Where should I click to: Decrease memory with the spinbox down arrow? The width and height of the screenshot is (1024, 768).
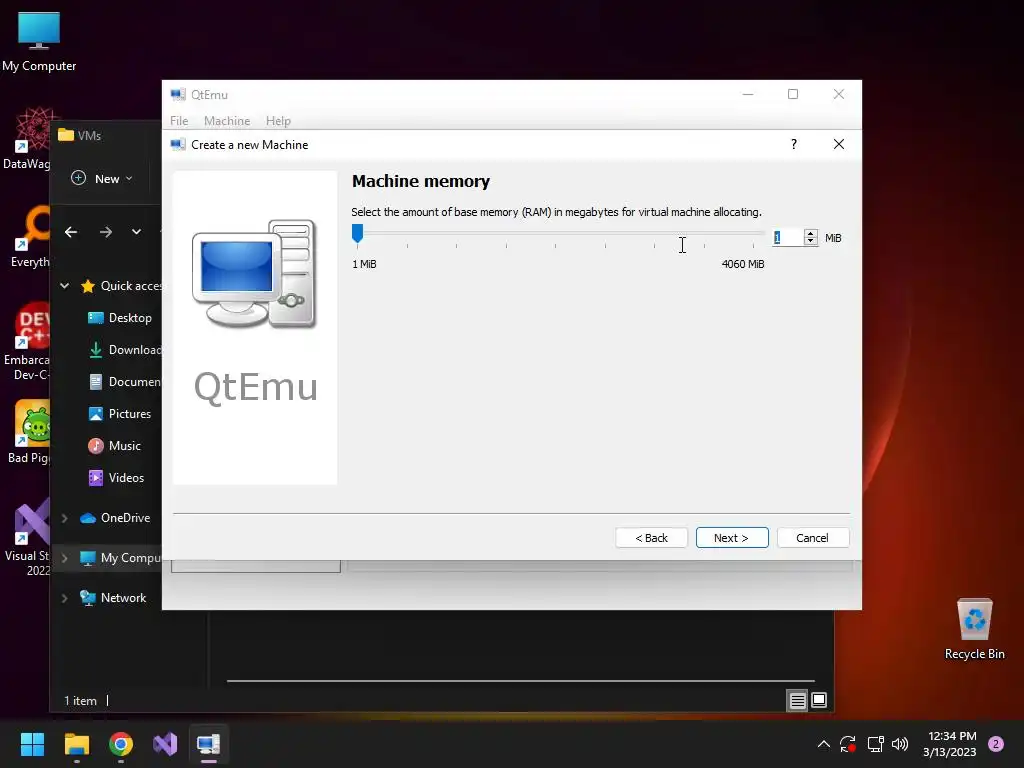tap(810, 242)
